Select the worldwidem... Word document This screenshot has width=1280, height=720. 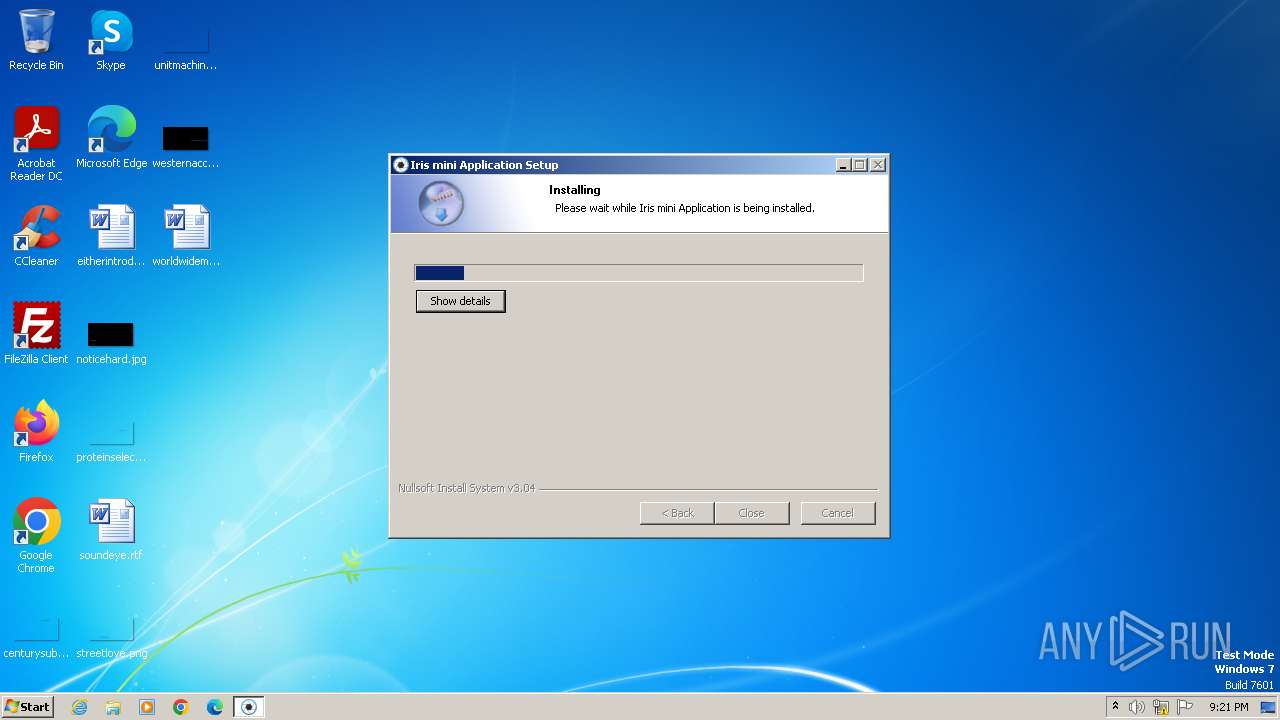(185, 236)
